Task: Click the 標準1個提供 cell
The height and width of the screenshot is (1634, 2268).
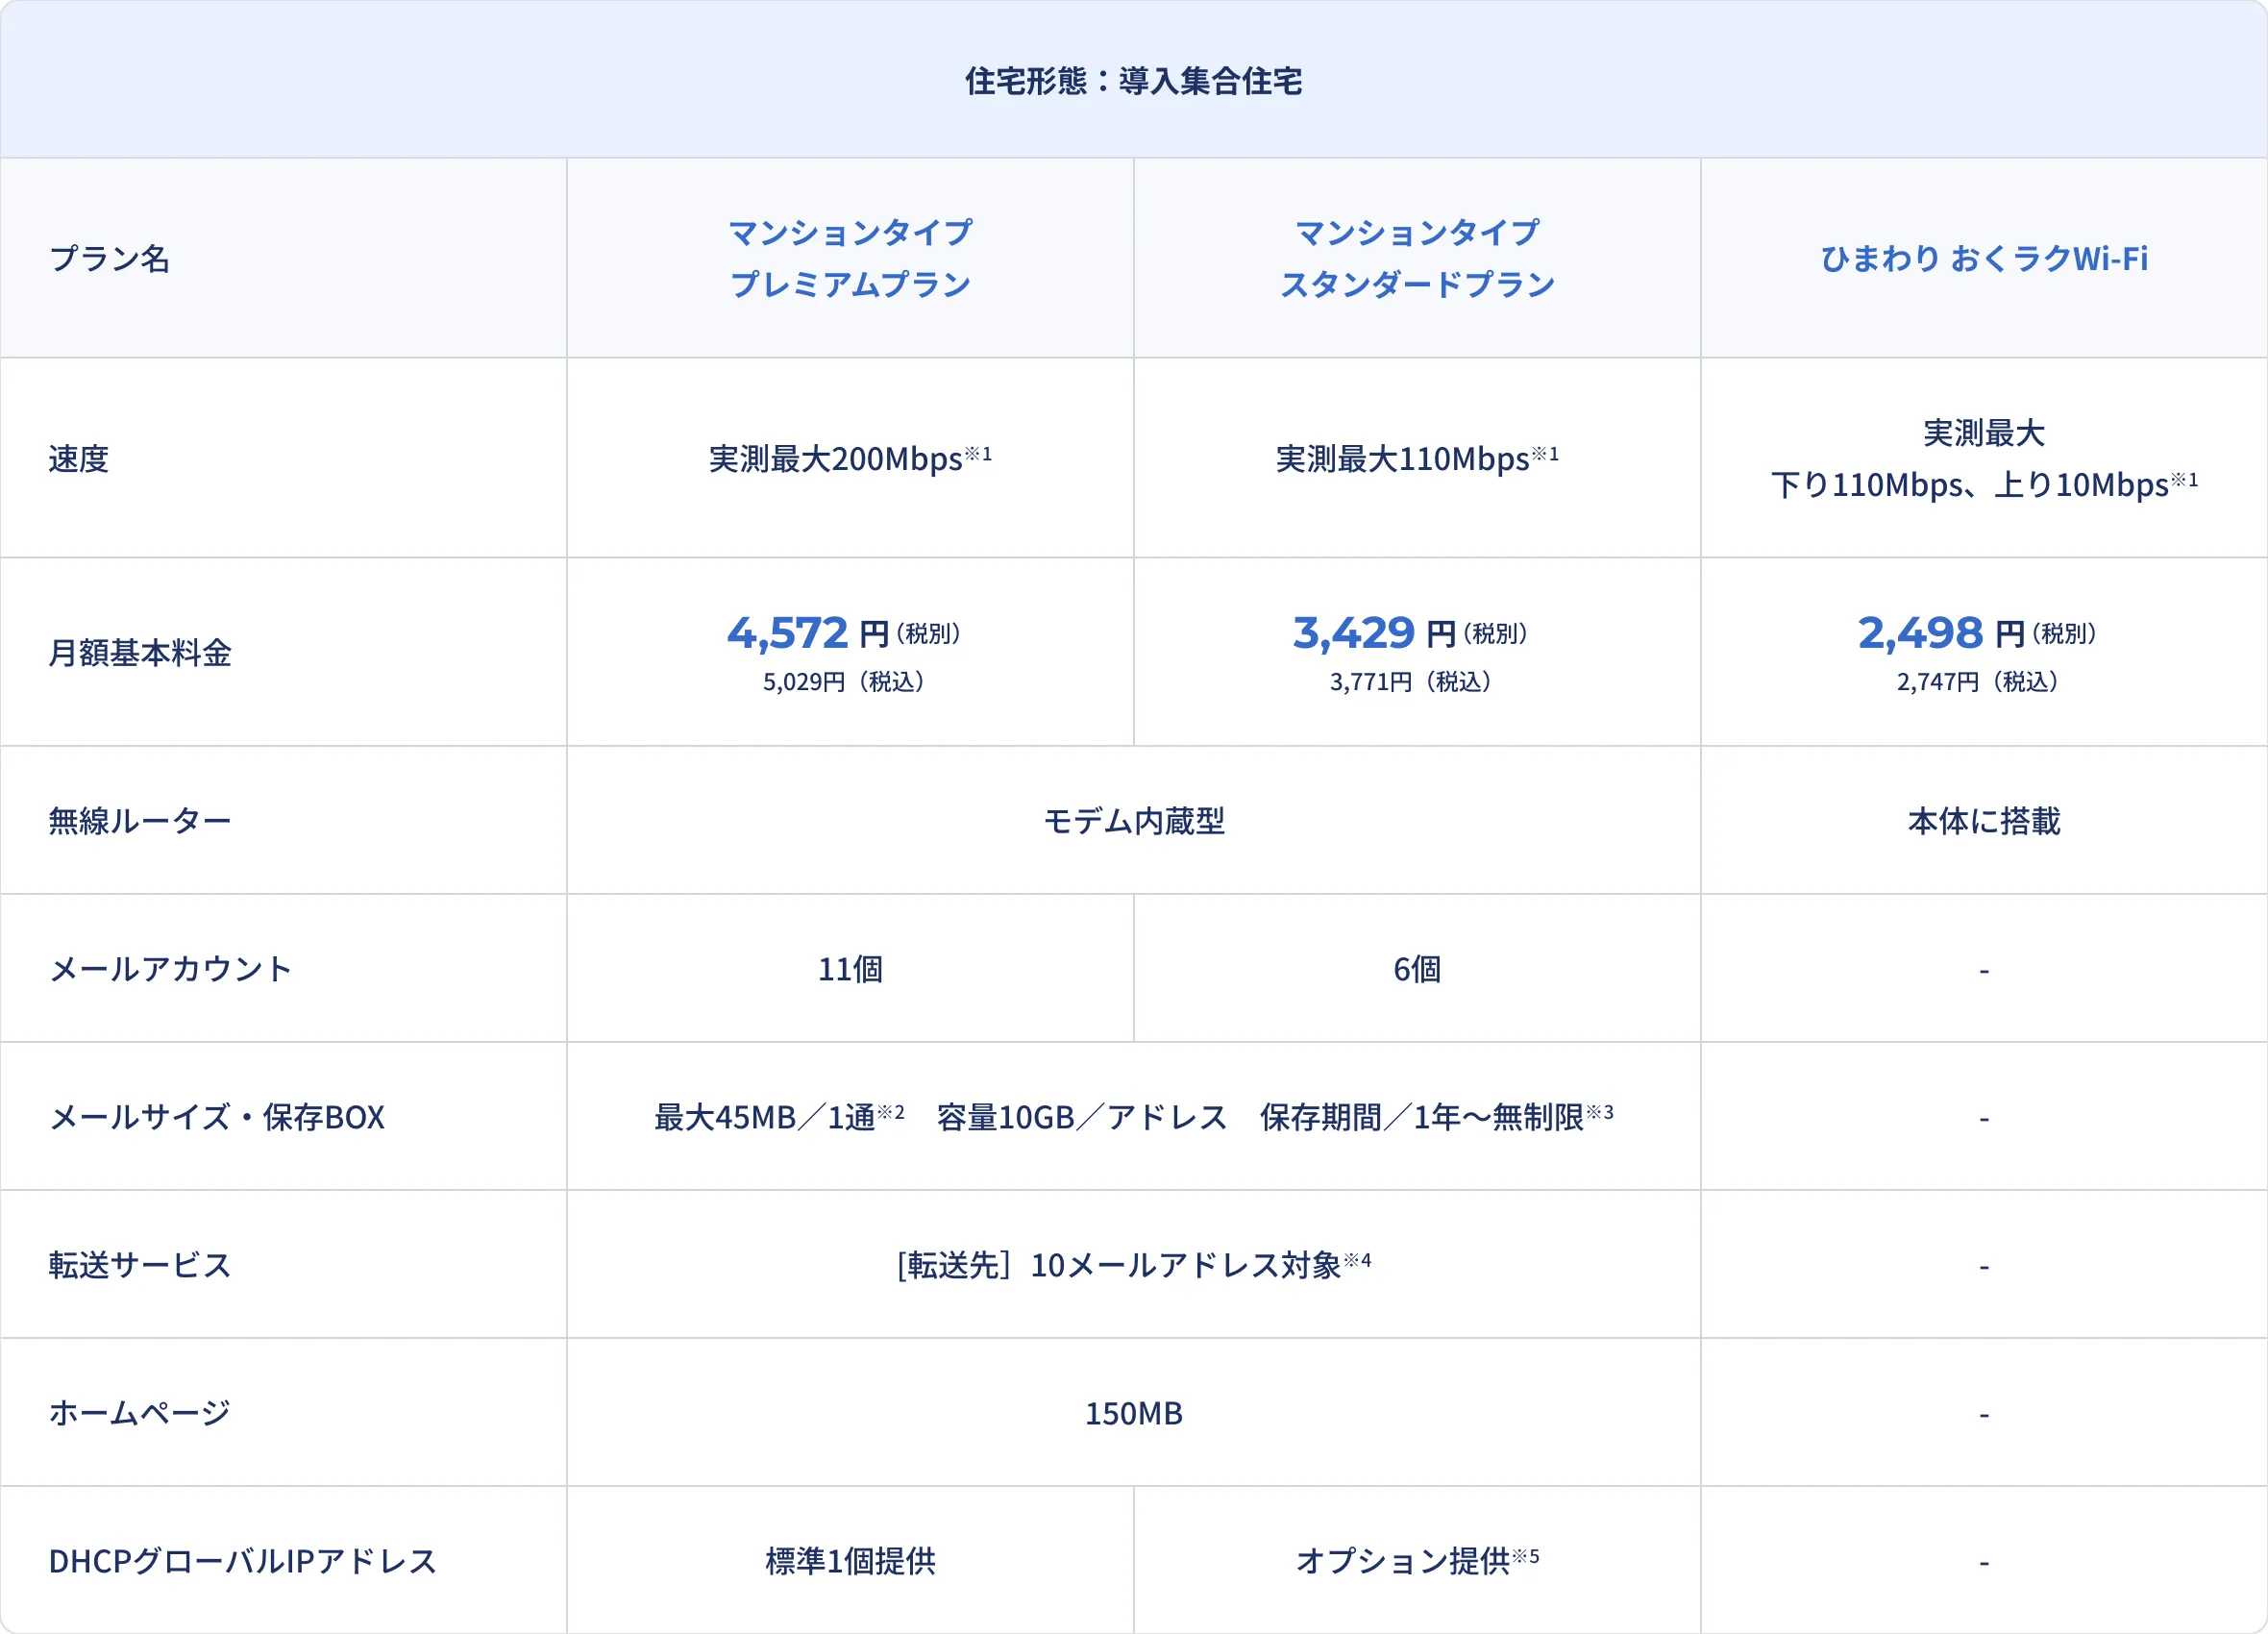Action: point(850,1561)
